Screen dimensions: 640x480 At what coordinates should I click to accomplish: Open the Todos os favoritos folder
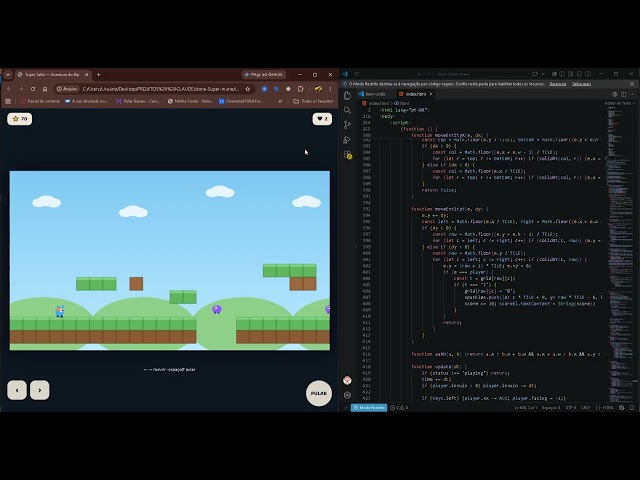click(313, 101)
